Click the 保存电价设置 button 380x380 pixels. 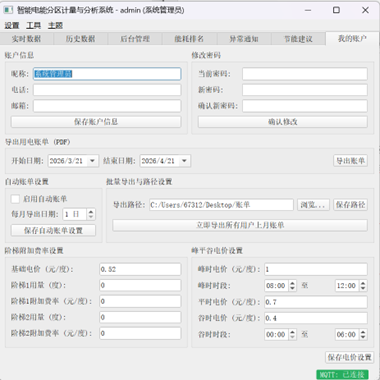point(349,357)
